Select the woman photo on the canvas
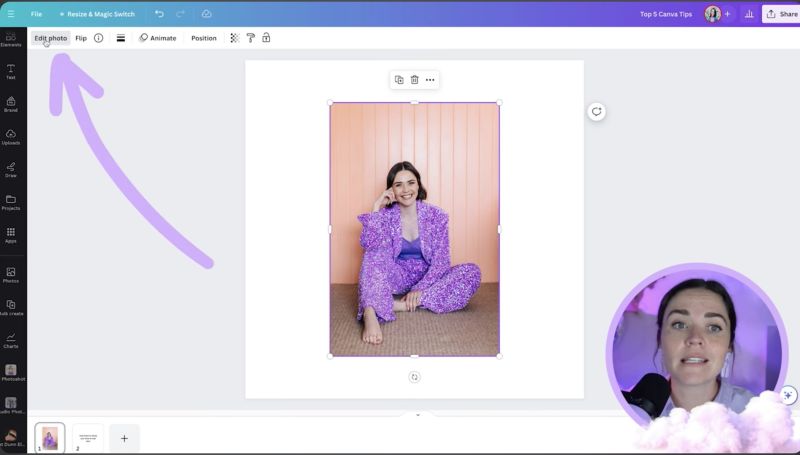800x455 pixels. point(414,229)
